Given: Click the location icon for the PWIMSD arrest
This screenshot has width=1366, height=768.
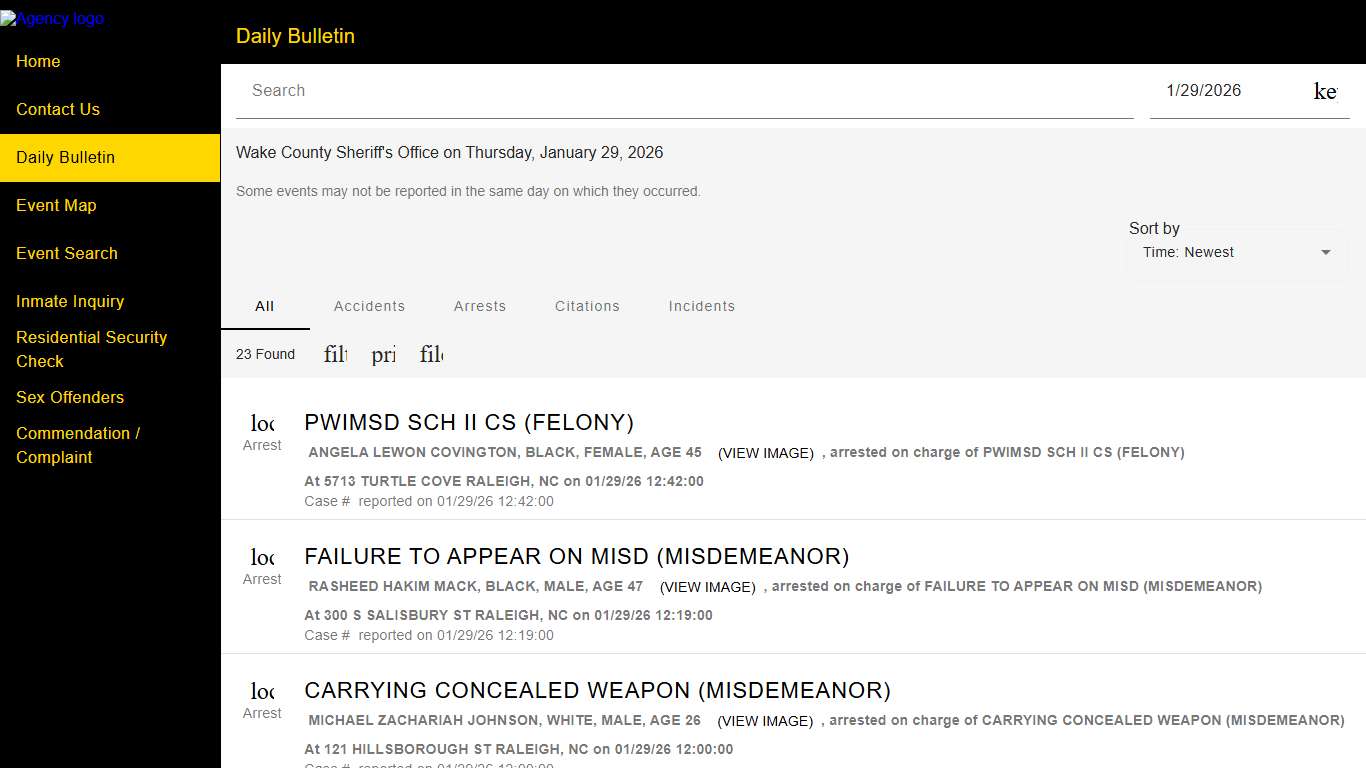Looking at the screenshot, I should [x=261, y=423].
